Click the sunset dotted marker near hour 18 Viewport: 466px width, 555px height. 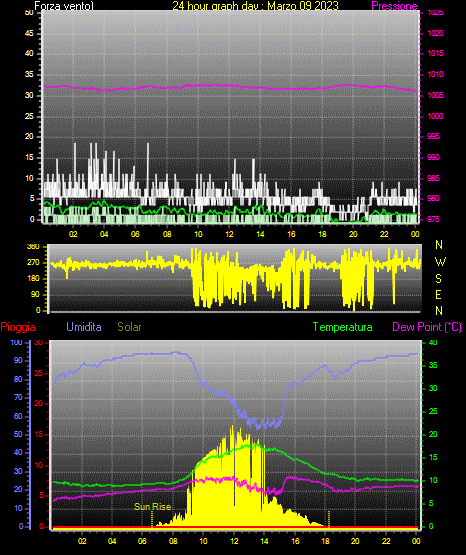[x=329, y=519]
